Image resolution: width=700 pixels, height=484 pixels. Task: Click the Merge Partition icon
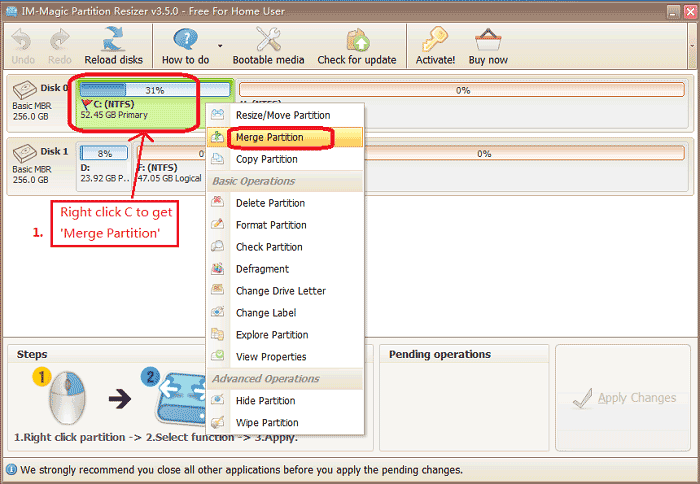pos(217,137)
